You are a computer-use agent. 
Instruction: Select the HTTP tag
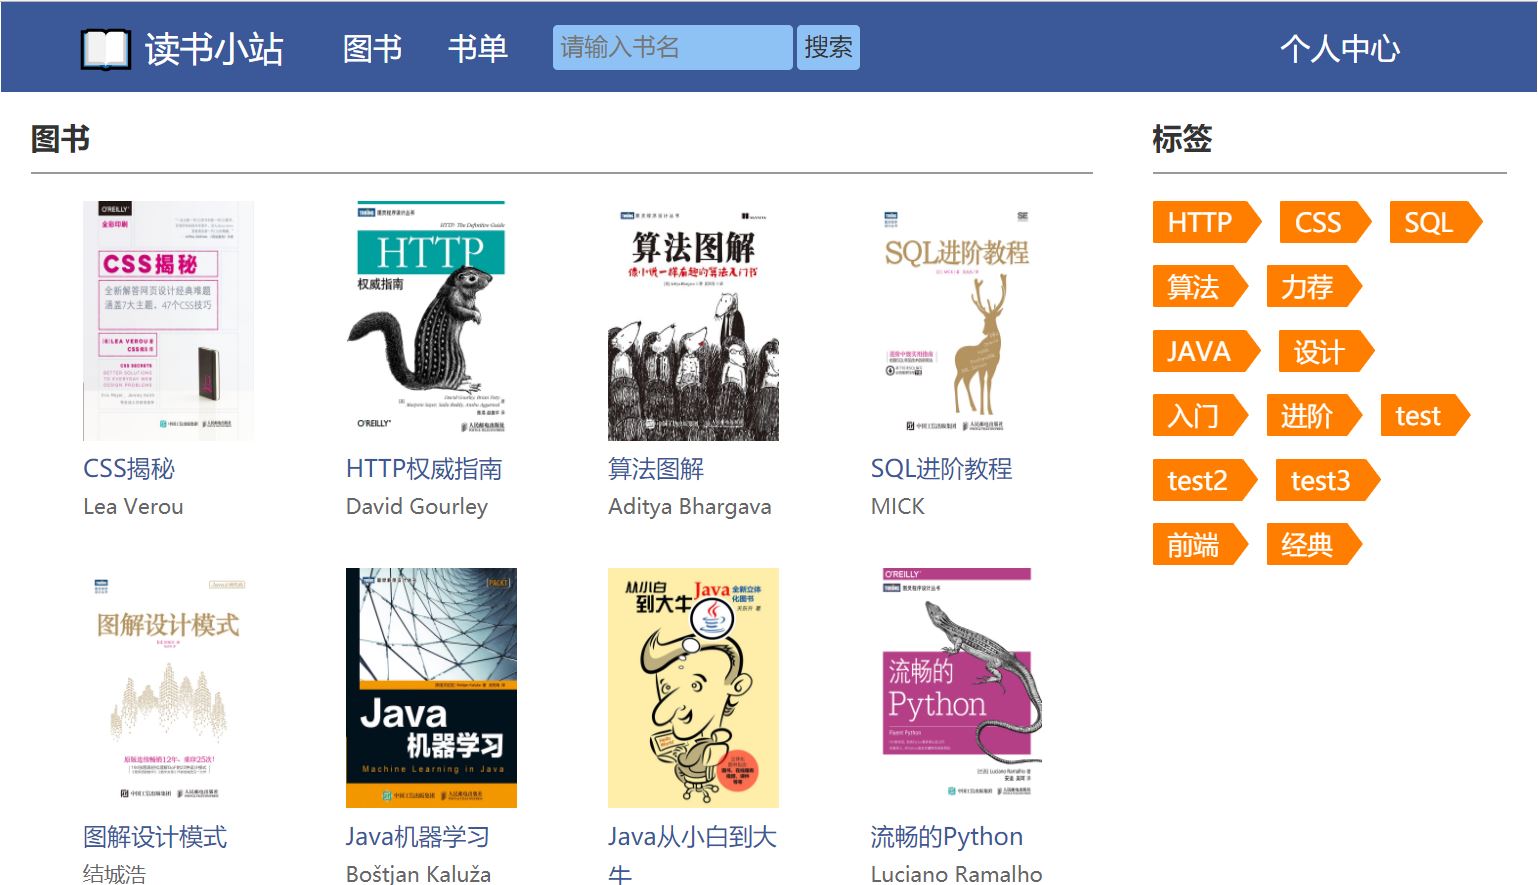tap(1207, 222)
